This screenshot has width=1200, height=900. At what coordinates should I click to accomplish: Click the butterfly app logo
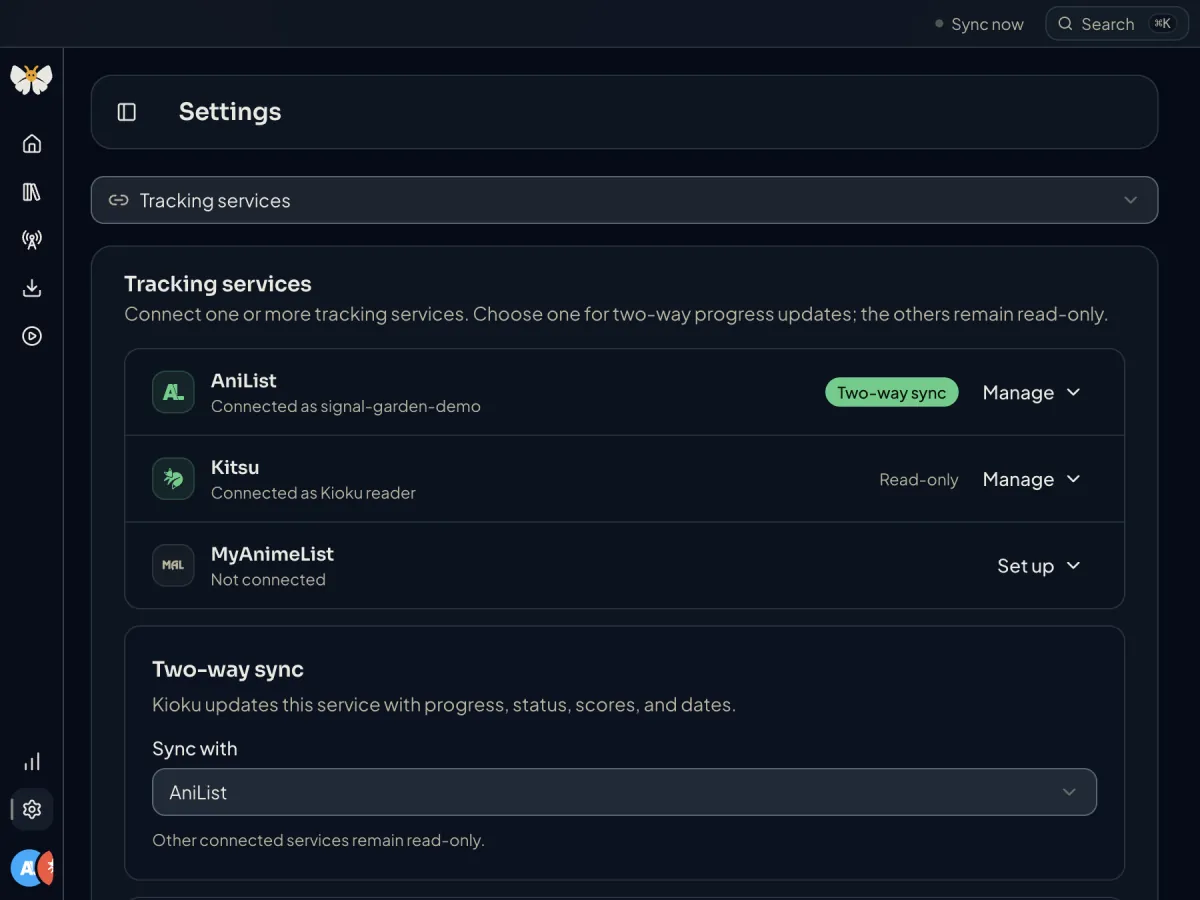pos(31,79)
